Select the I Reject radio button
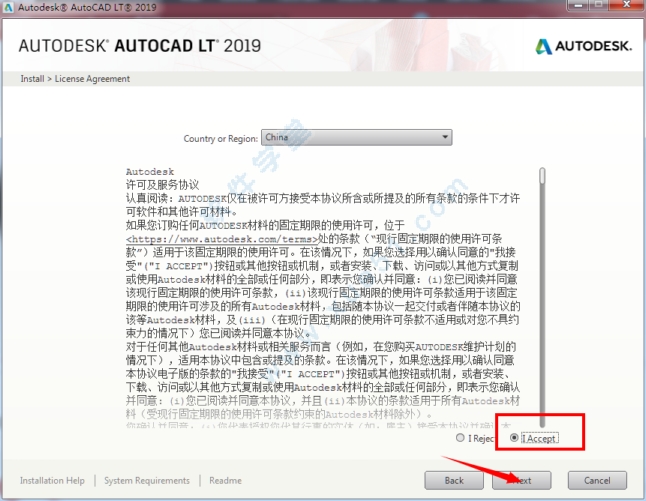Viewport: 646px width, 501px height. tap(460, 438)
